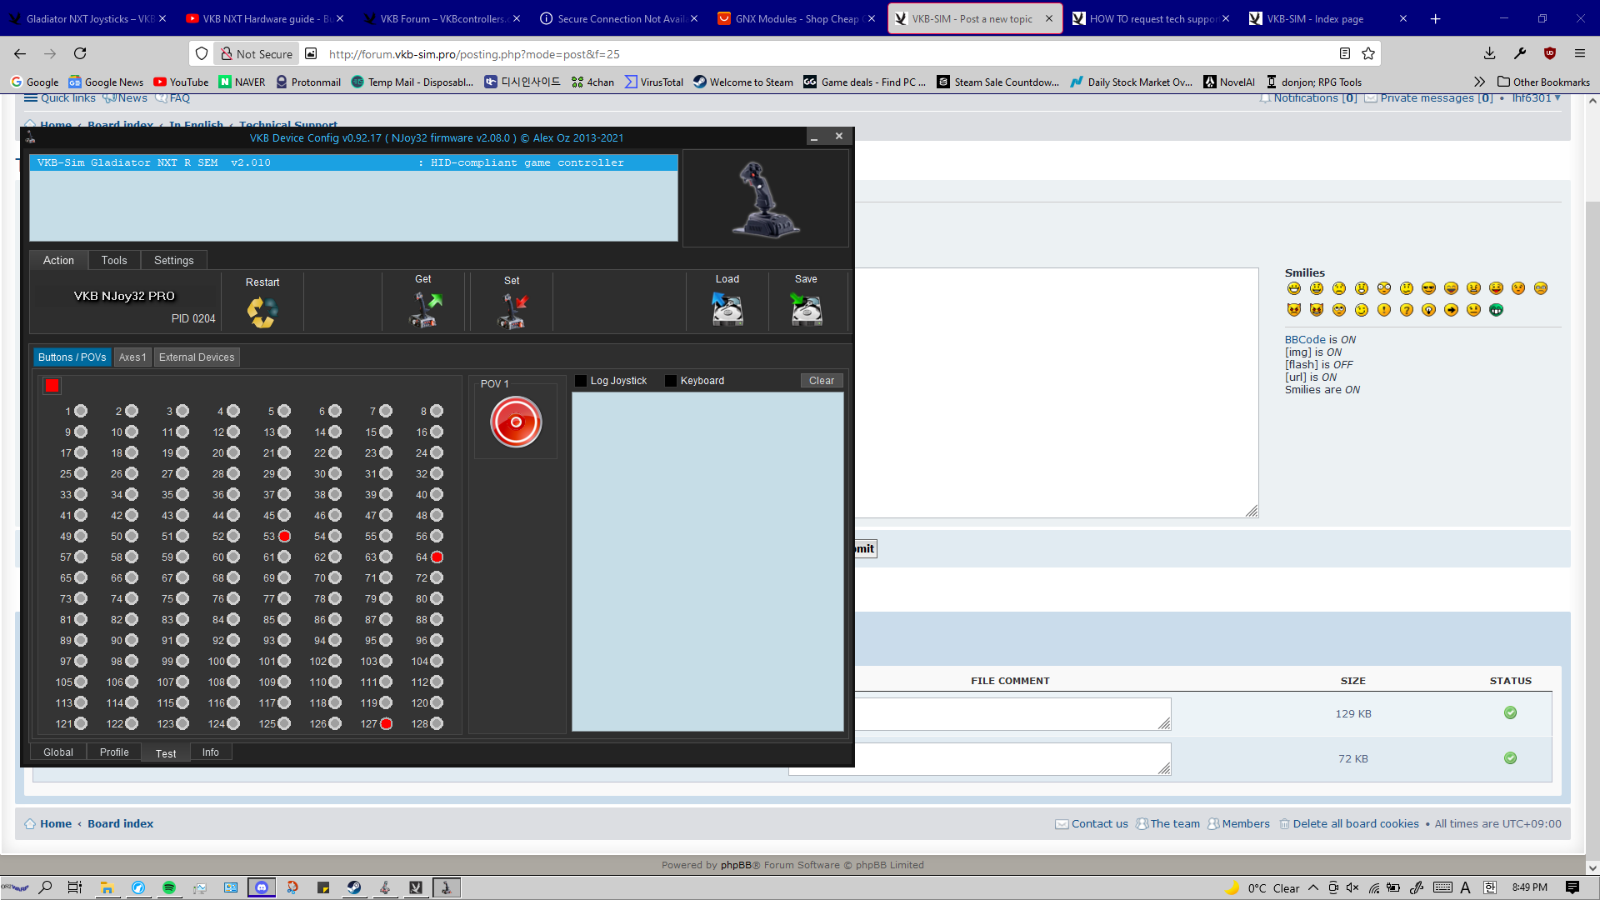
Task: Click the Save profile disk icon
Action: [806, 309]
